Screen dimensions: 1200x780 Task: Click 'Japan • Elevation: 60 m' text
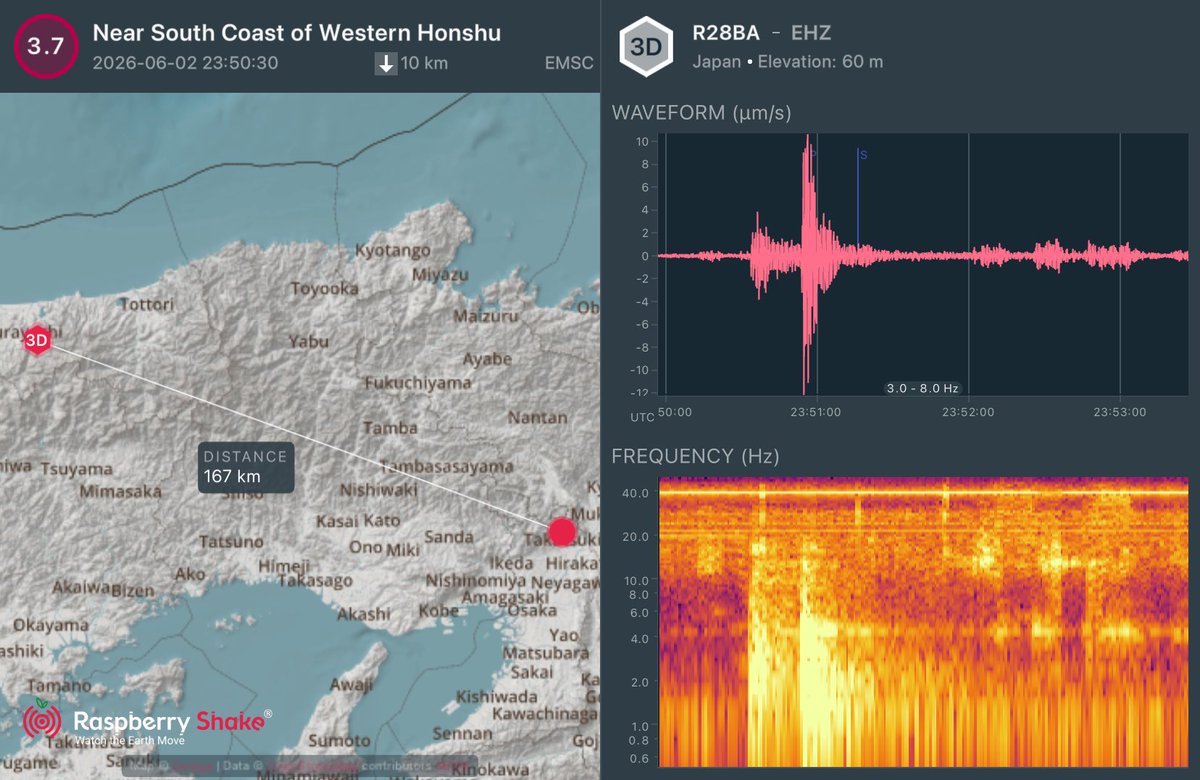point(788,62)
